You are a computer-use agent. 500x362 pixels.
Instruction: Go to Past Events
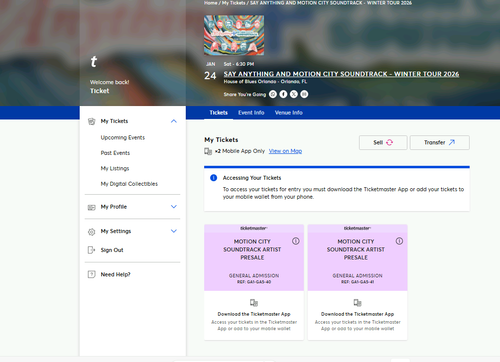115,153
